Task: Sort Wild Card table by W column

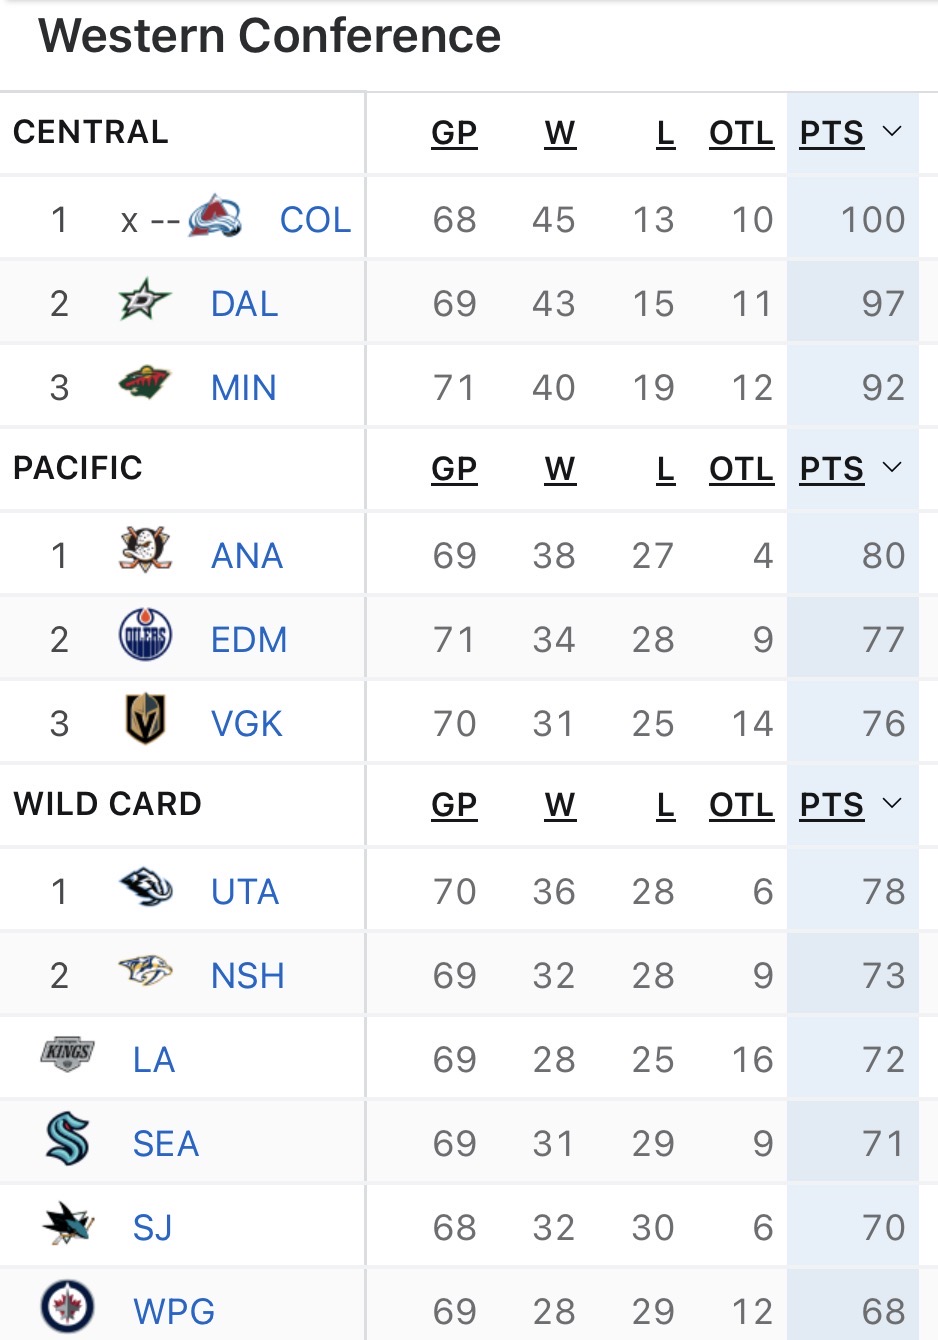Action: pos(560,805)
